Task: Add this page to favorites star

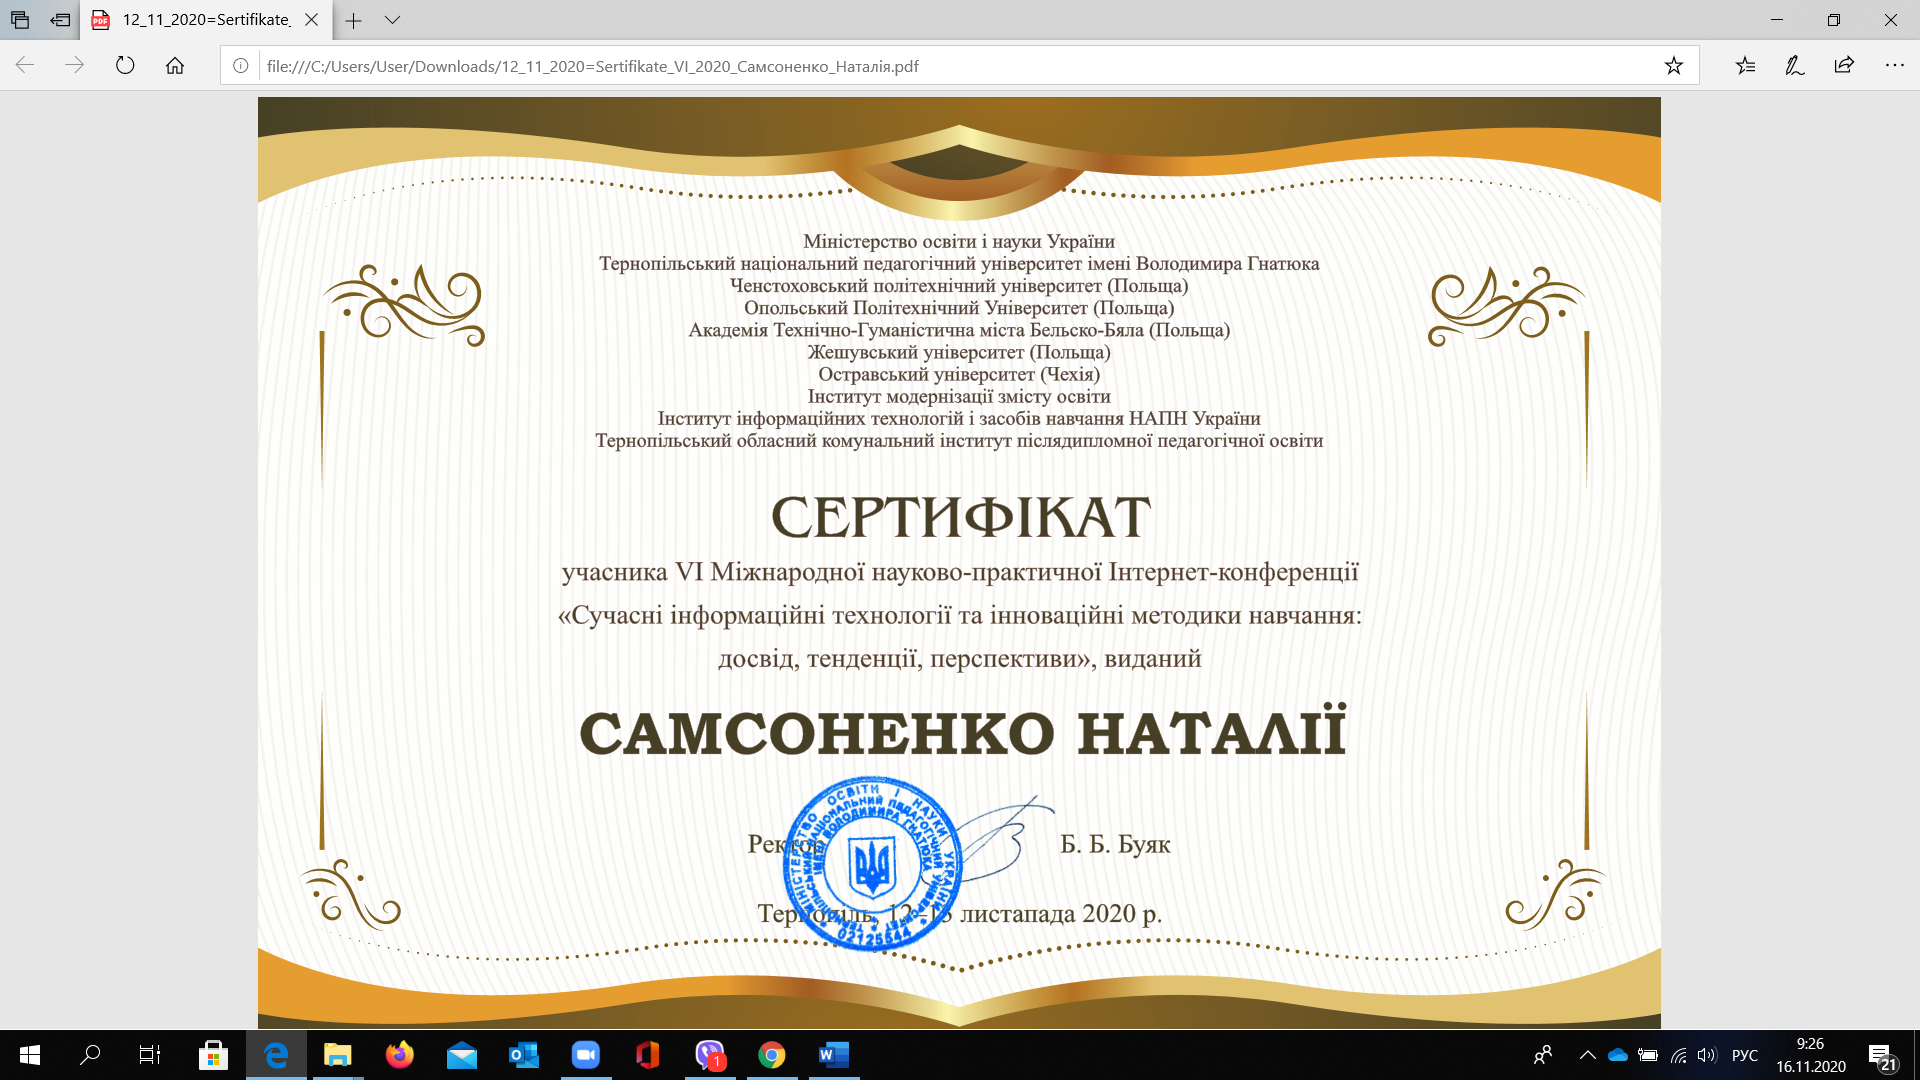Action: (x=1673, y=66)
